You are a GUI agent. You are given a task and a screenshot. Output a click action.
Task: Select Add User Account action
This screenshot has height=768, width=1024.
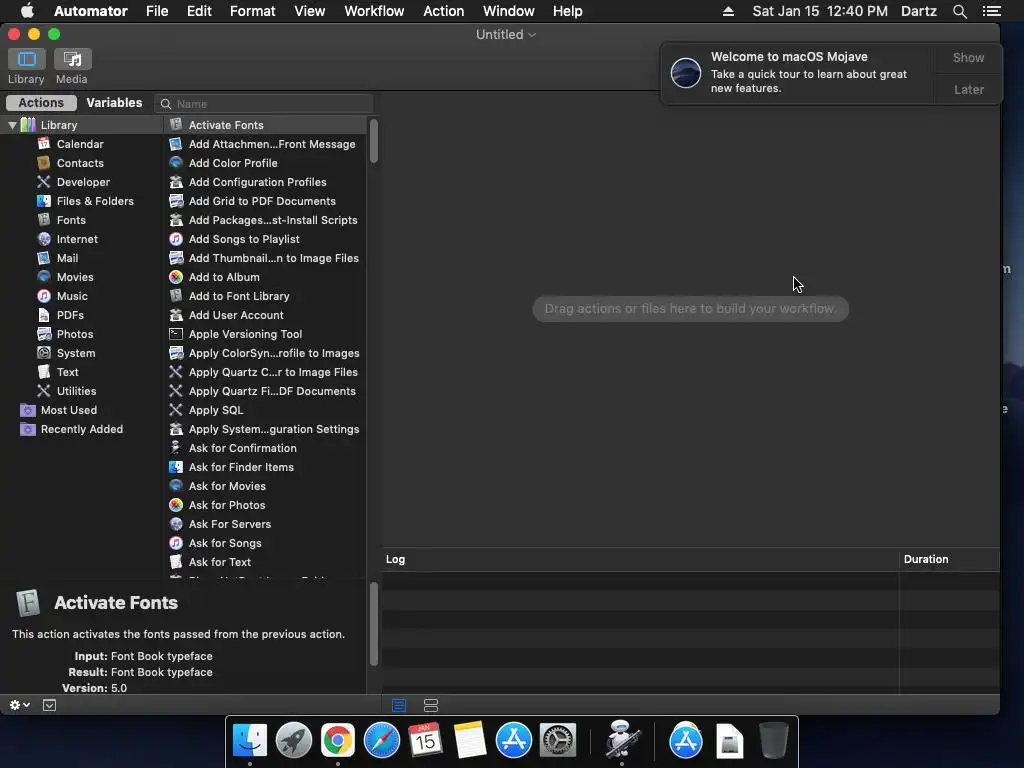(266, 315)
